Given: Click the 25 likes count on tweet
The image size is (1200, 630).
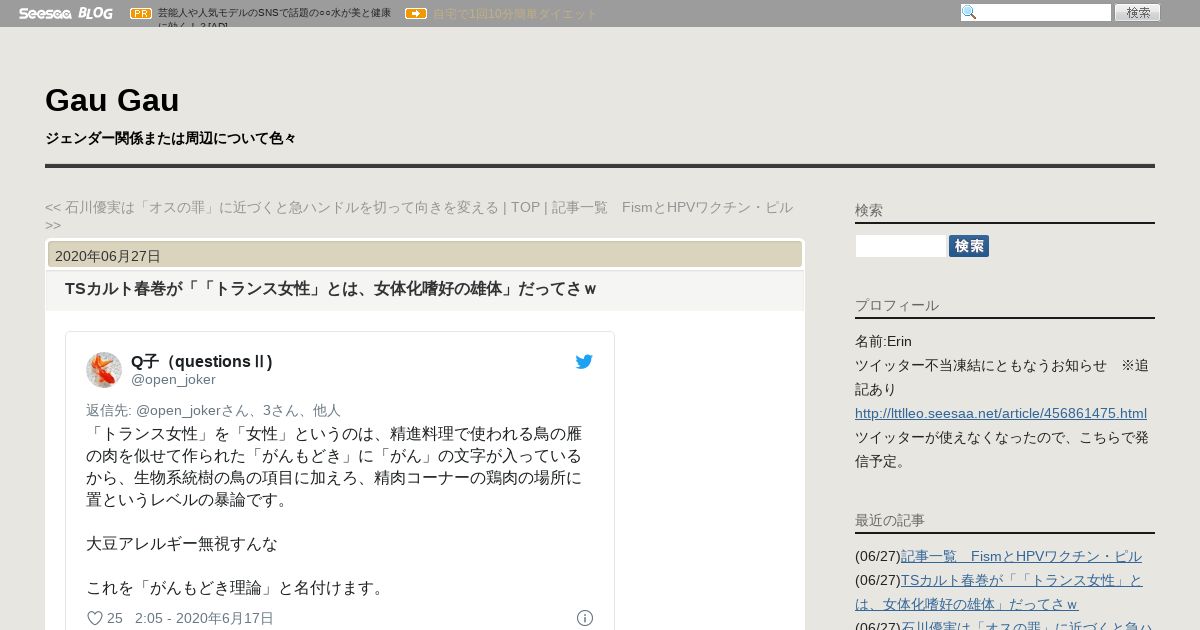Looking at the screenshot, I should point(115,618).
